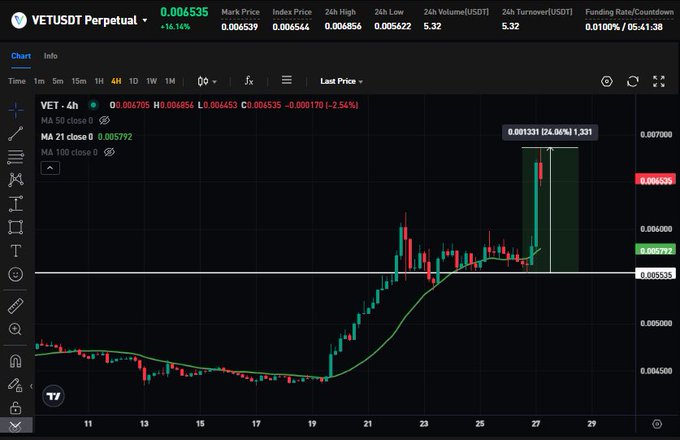Toggle stay in drawing mode pencil-lock
Viewport: 680px width, 440px height.
(x=16, y=385)
